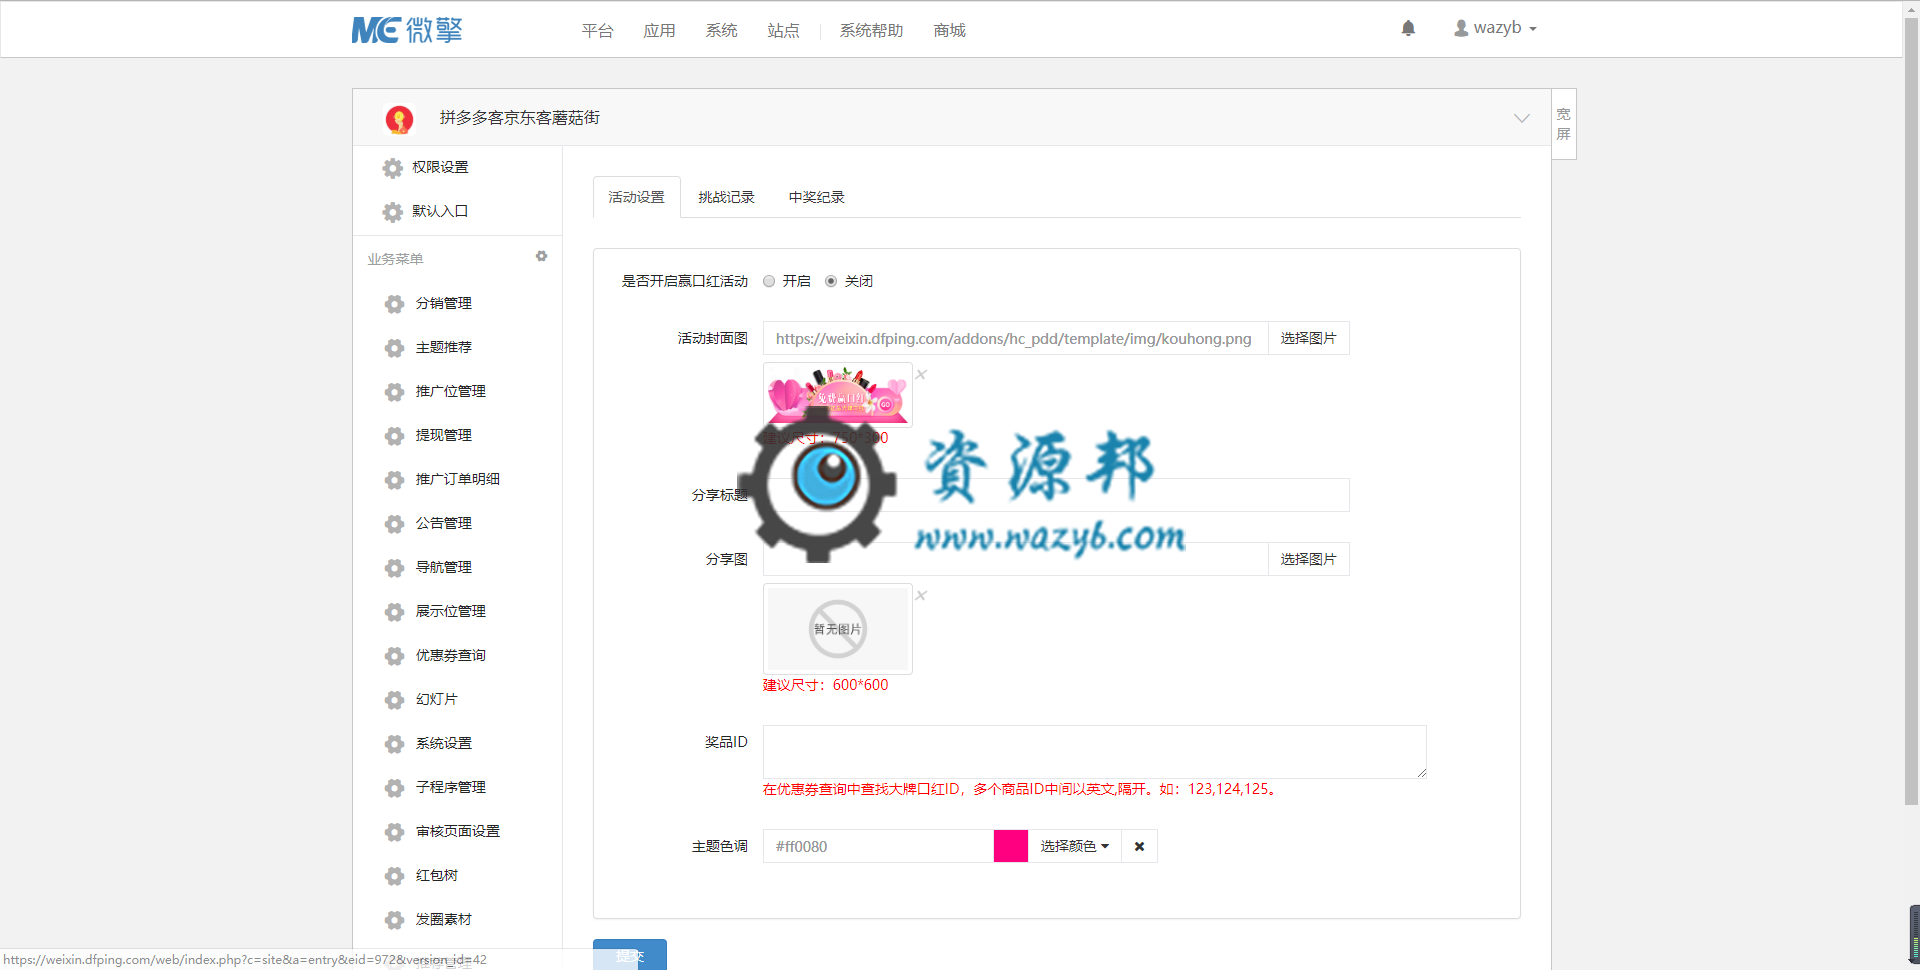
Task: Open 分销管理 sidebar link
Action: tap(443, 303)
